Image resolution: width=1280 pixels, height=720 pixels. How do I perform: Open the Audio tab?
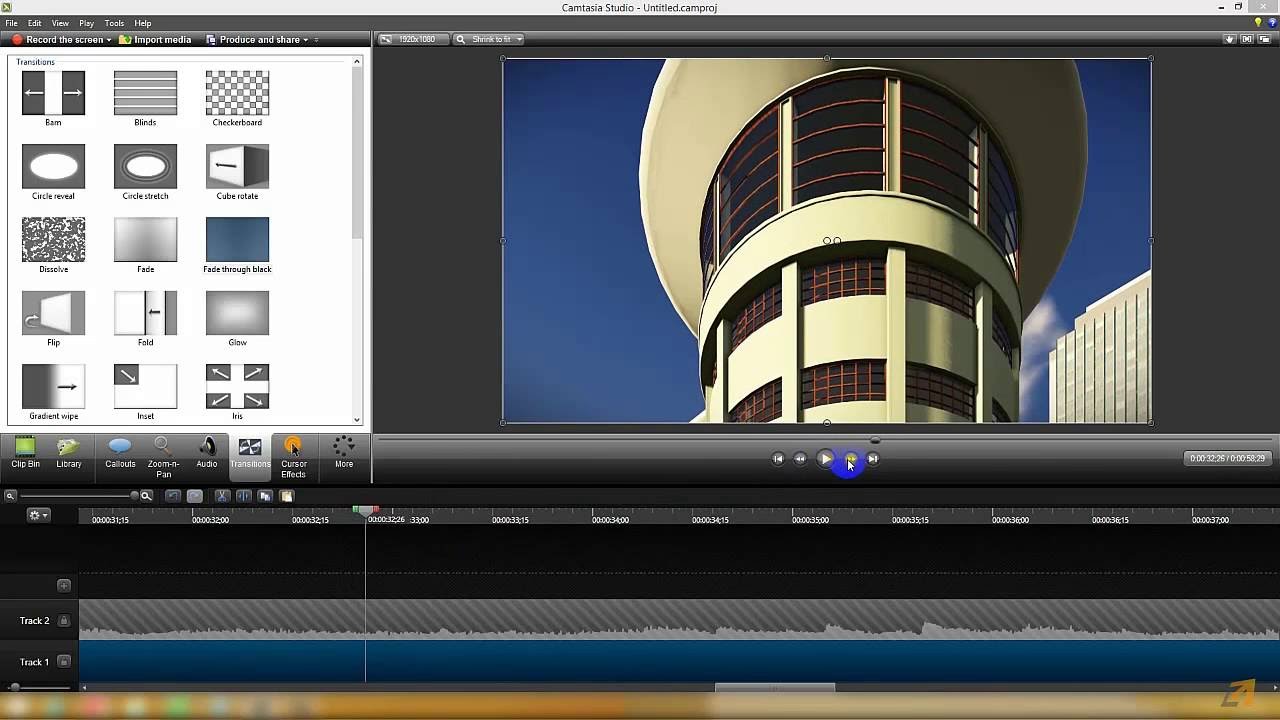[207, 453]
